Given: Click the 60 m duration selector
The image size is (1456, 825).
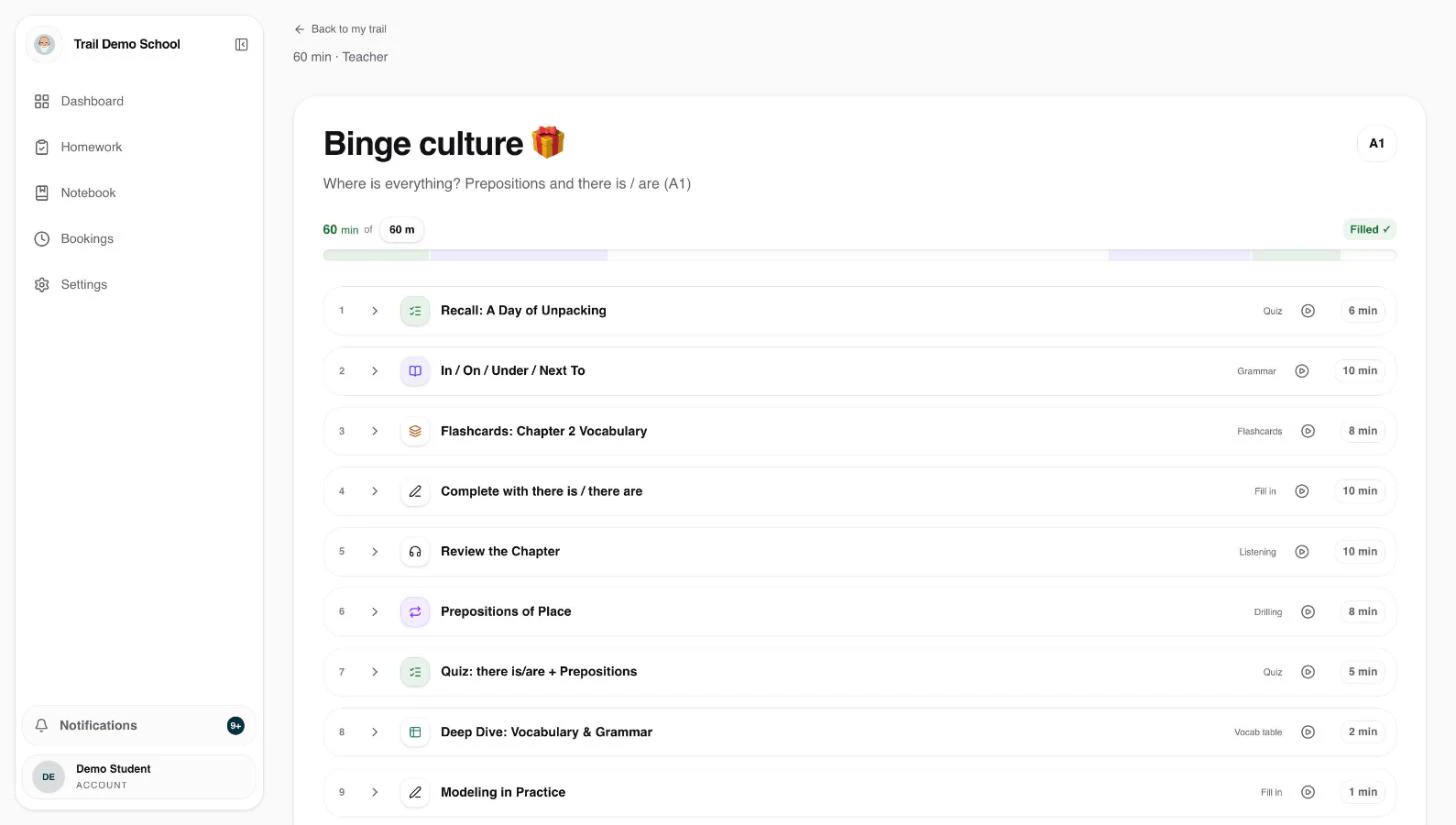Looking at the screenshot, I should click(x=402, y=230).
